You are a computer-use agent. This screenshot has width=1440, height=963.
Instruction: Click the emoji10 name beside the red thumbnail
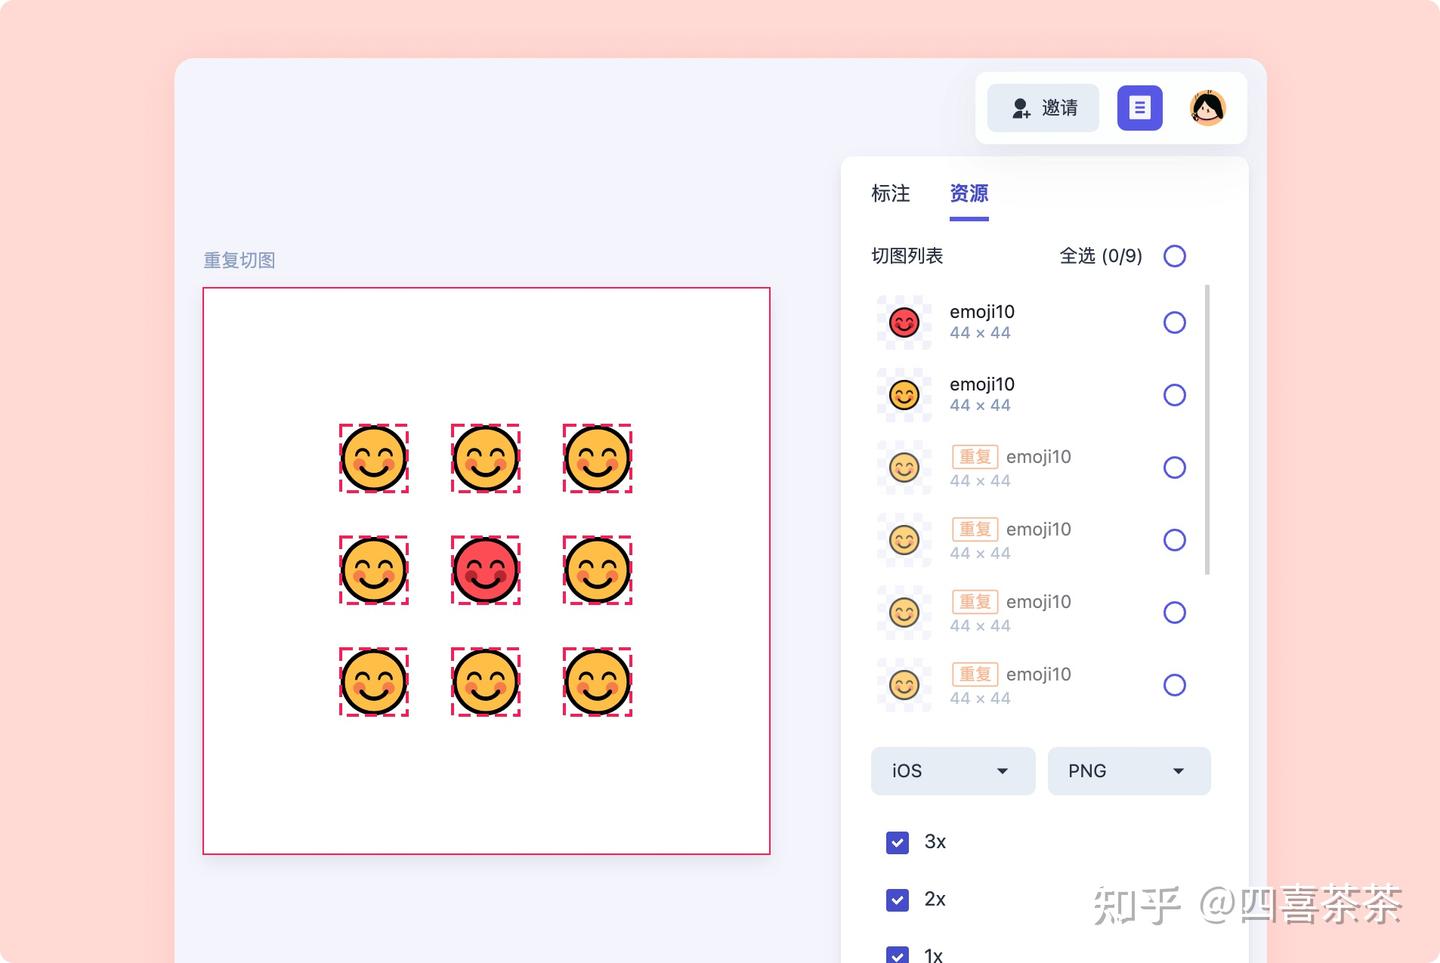982,312
